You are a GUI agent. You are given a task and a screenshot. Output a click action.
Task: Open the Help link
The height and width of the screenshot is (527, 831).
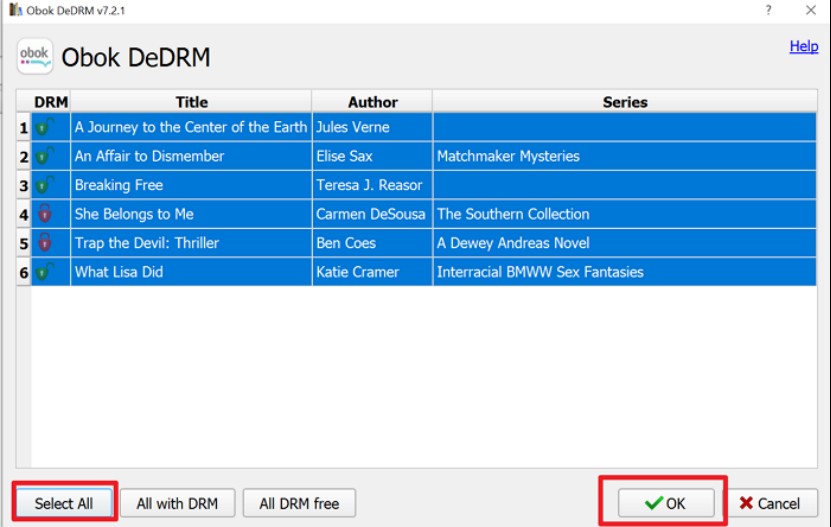(x=803, y=46)
